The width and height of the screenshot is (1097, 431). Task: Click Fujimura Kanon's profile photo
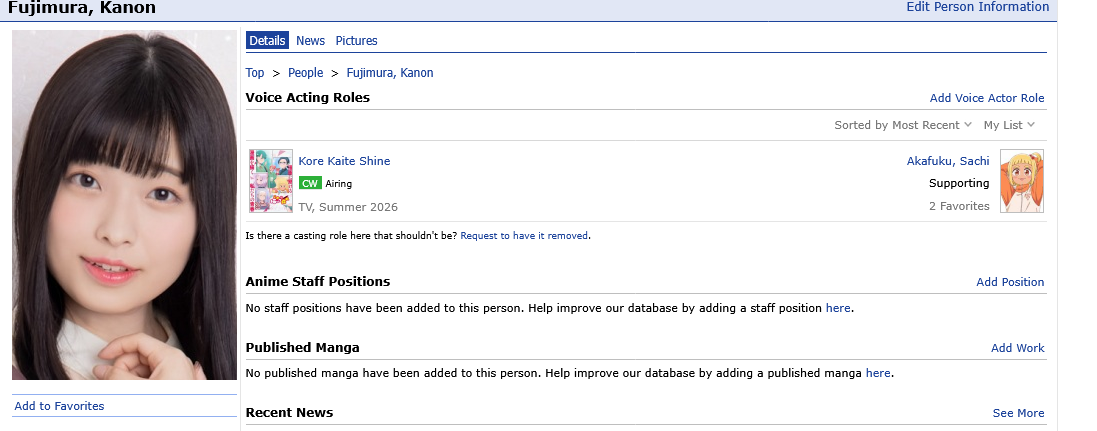click(x=125, y=205)
